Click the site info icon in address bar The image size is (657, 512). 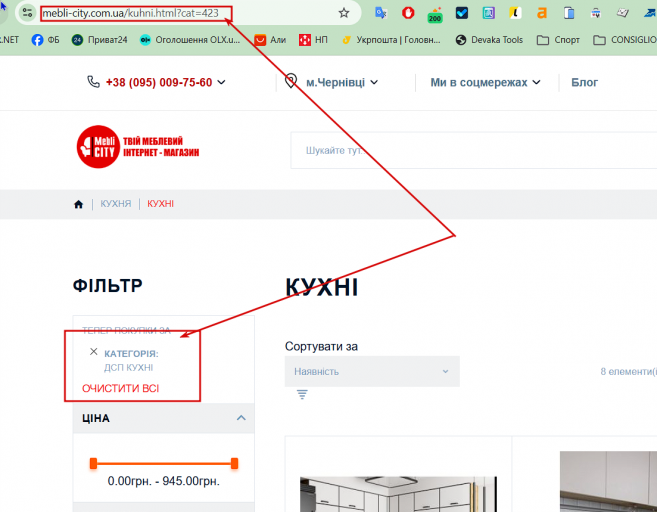tap(27, 13)
